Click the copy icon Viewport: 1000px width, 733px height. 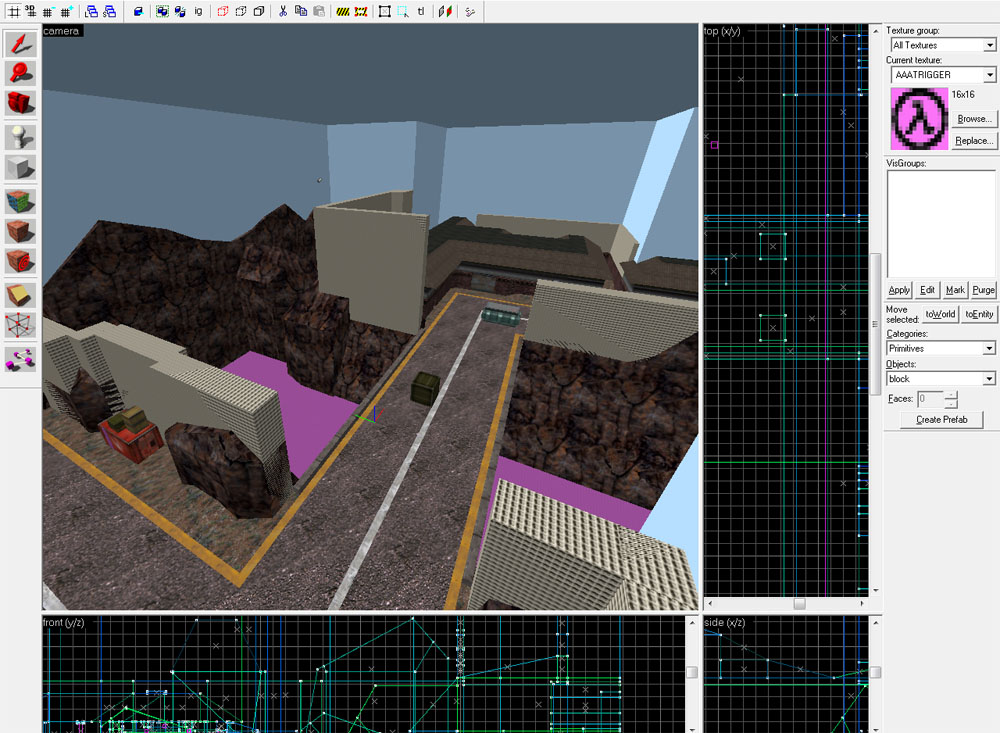point(301,11)
